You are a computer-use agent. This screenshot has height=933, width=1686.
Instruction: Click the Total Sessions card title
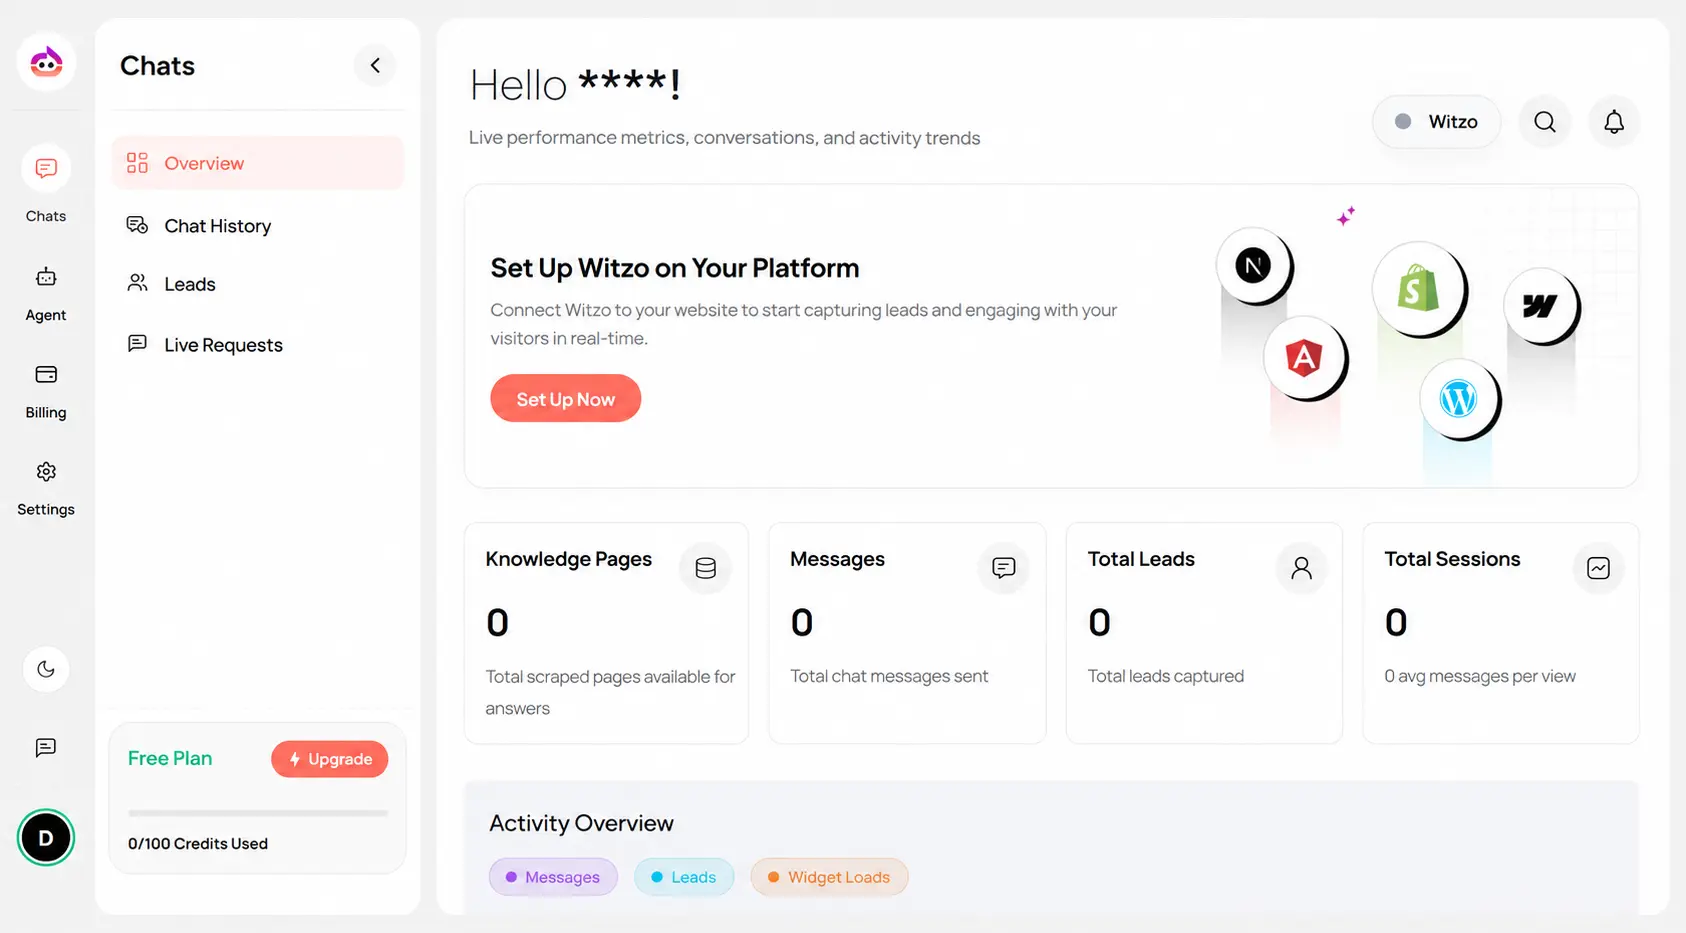click(1452, 559)
